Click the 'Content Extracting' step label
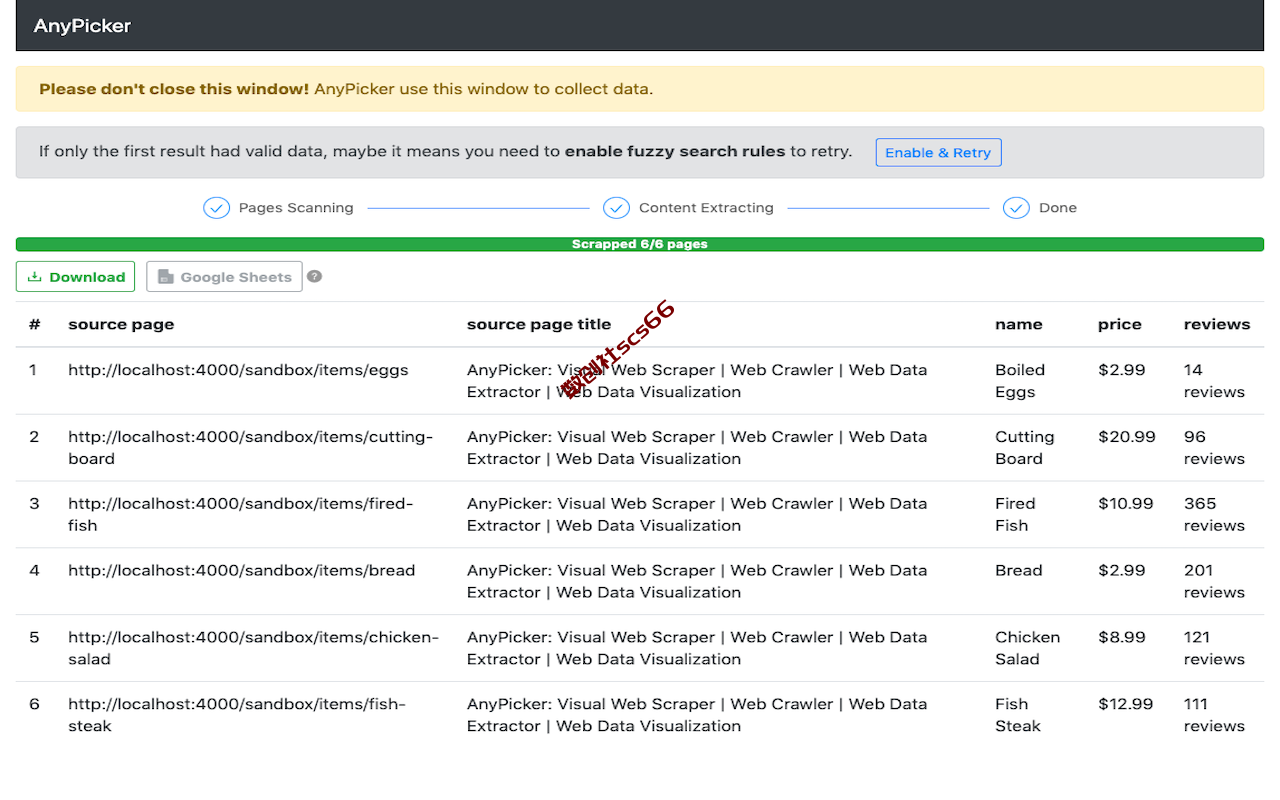 (x=706, y=208)
